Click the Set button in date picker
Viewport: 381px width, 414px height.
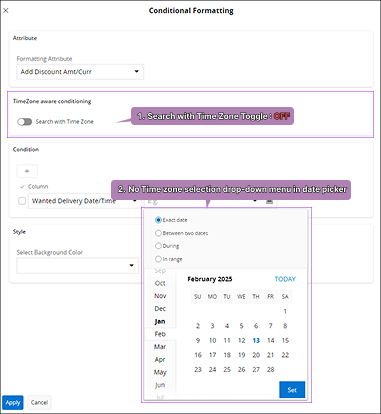point(292,390)
